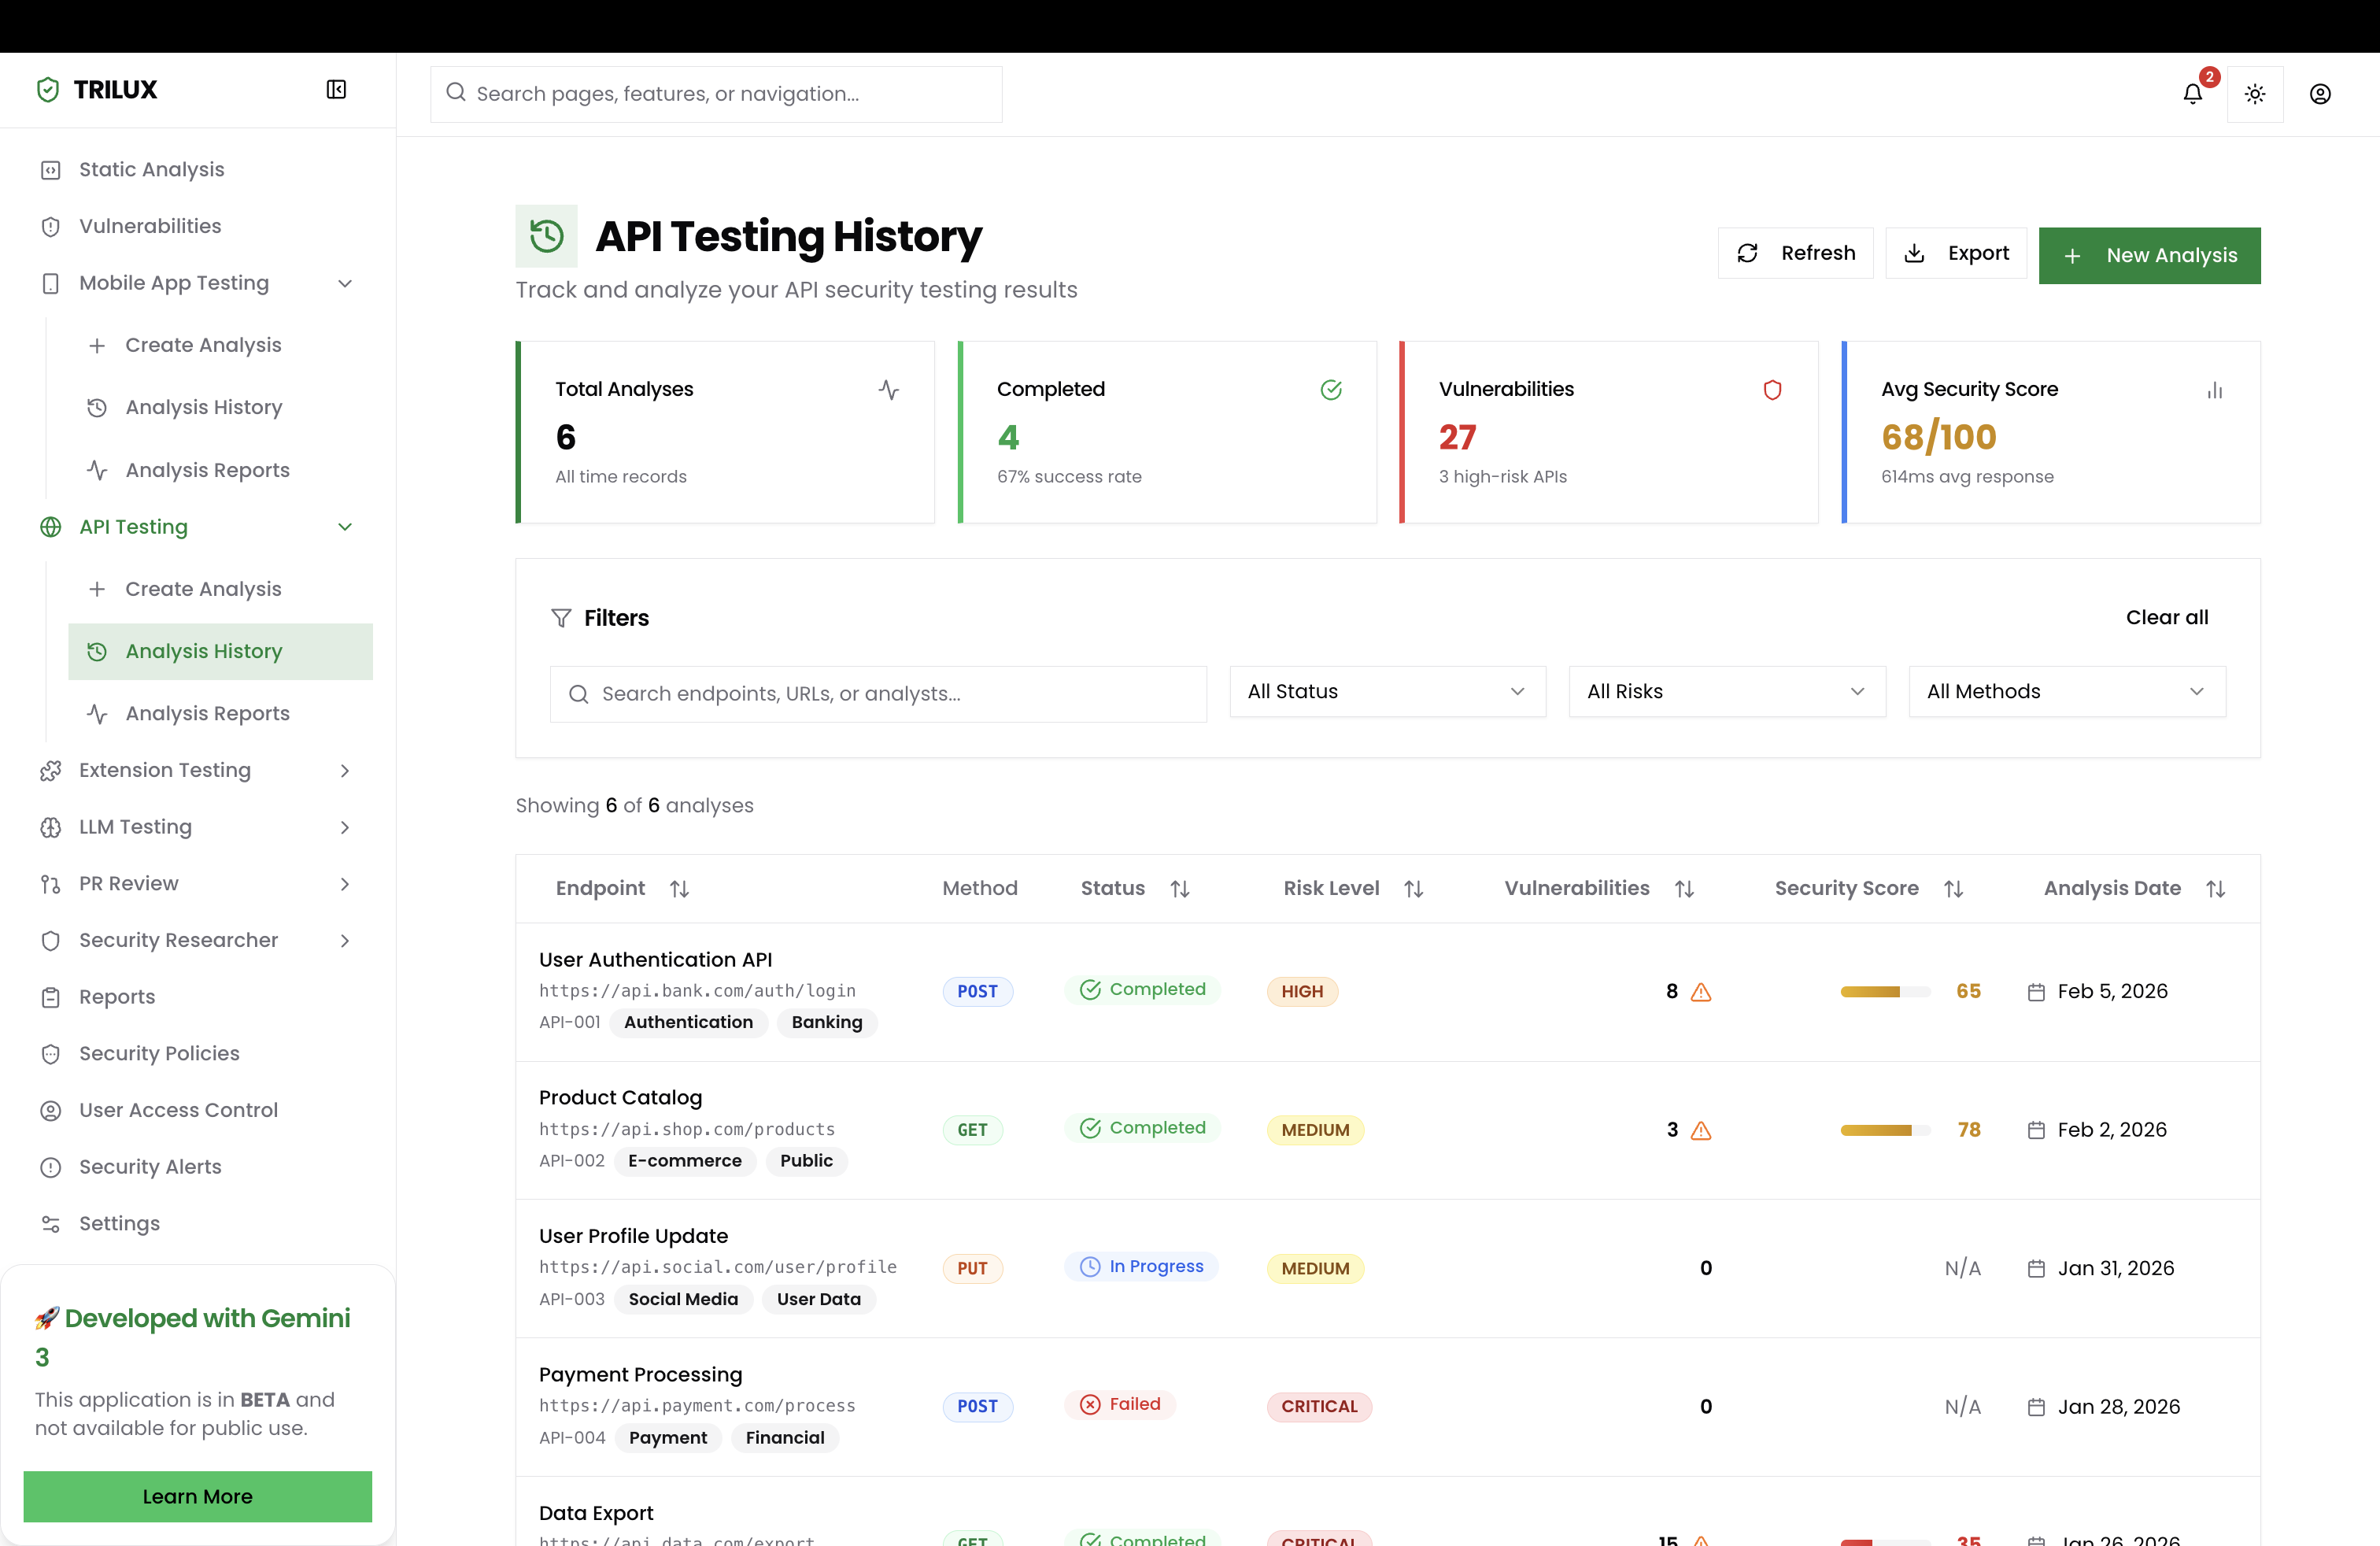This screenshot has width=2380, height=1546.
Task: Sort by Endpoint column arrows
Action: point(679,889)
